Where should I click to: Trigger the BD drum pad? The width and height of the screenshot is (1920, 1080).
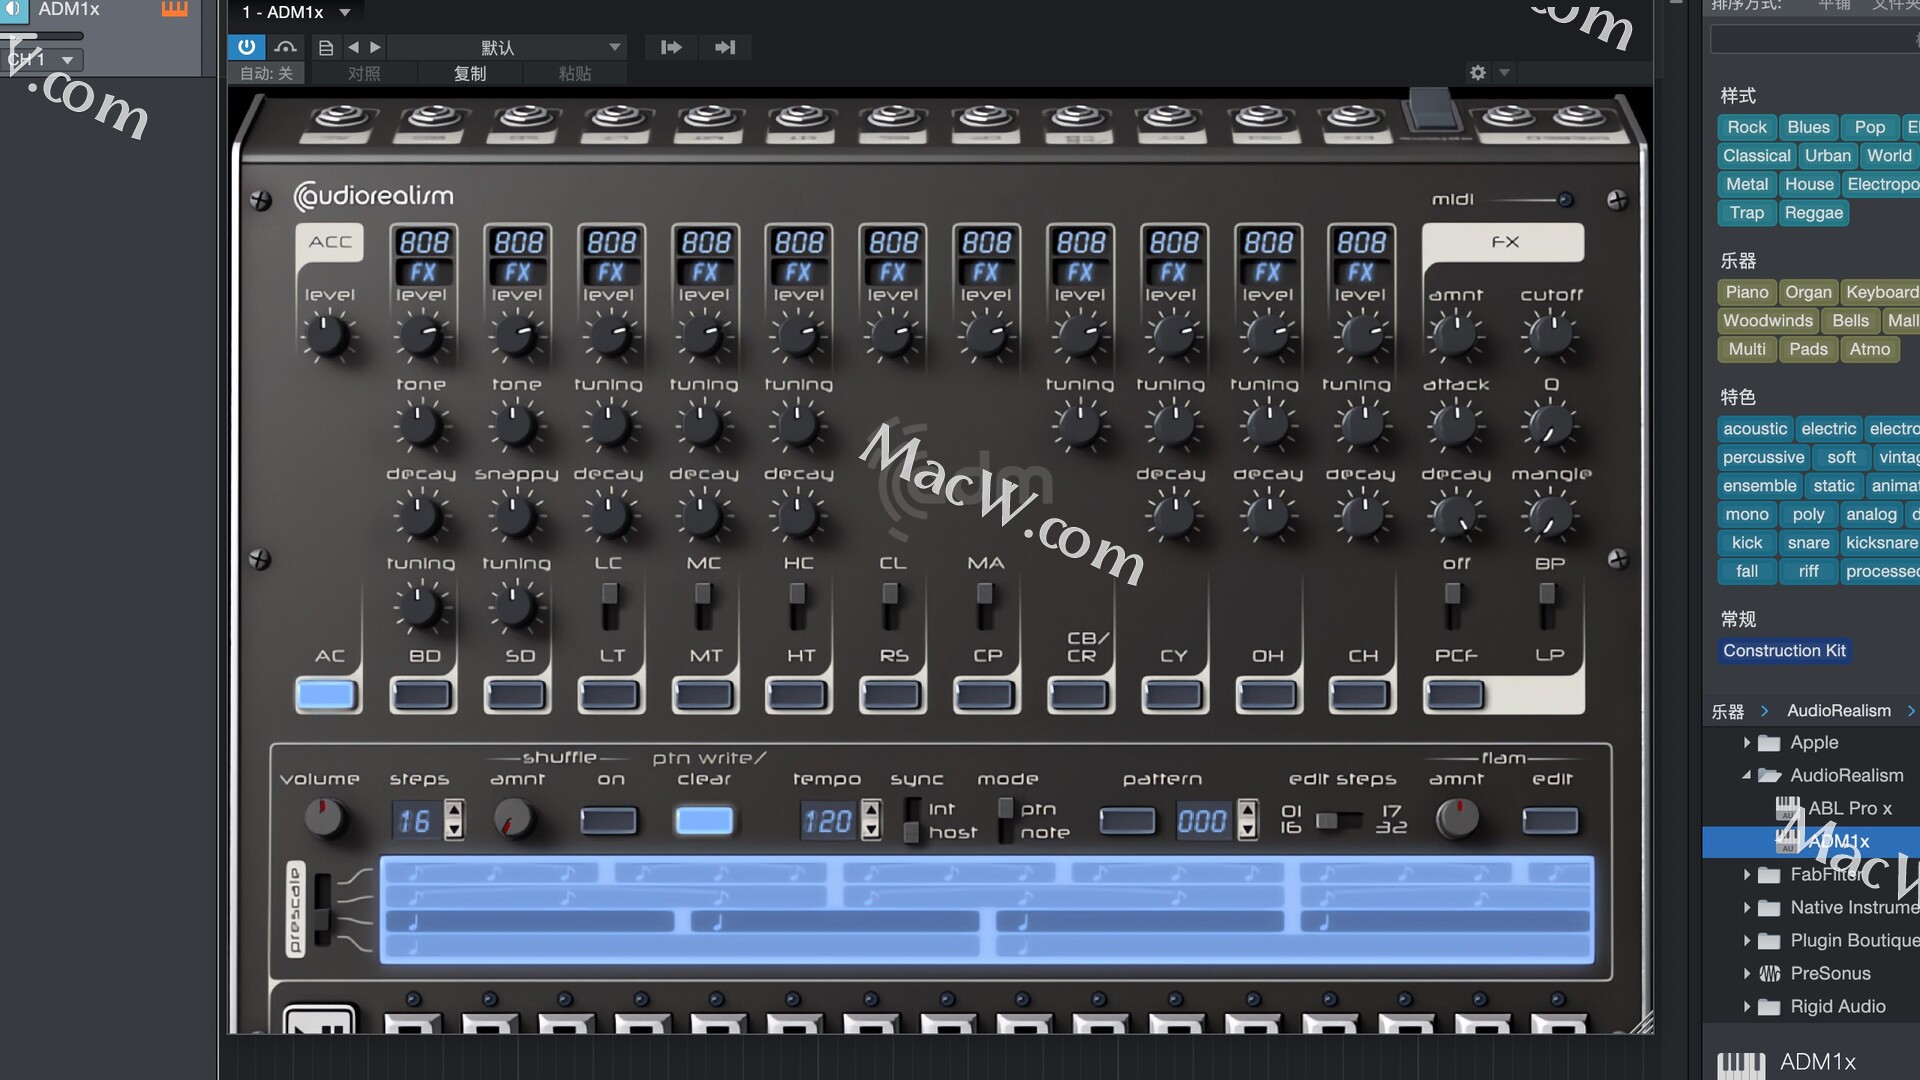click(x=422, y=694)
